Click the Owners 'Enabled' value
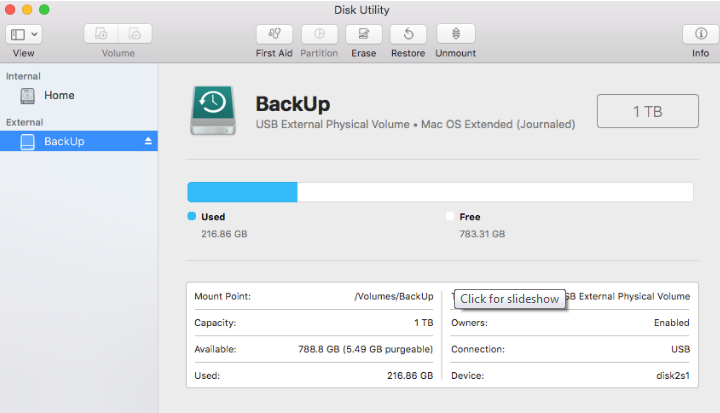Image resolution: width=720 pixels, height=413 pixels. (x=672, y=322)
